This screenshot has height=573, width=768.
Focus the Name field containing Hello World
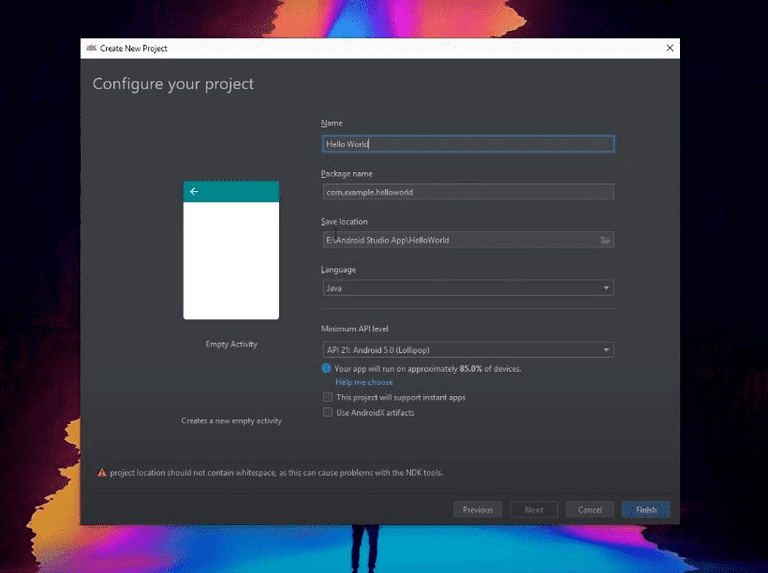467,144
